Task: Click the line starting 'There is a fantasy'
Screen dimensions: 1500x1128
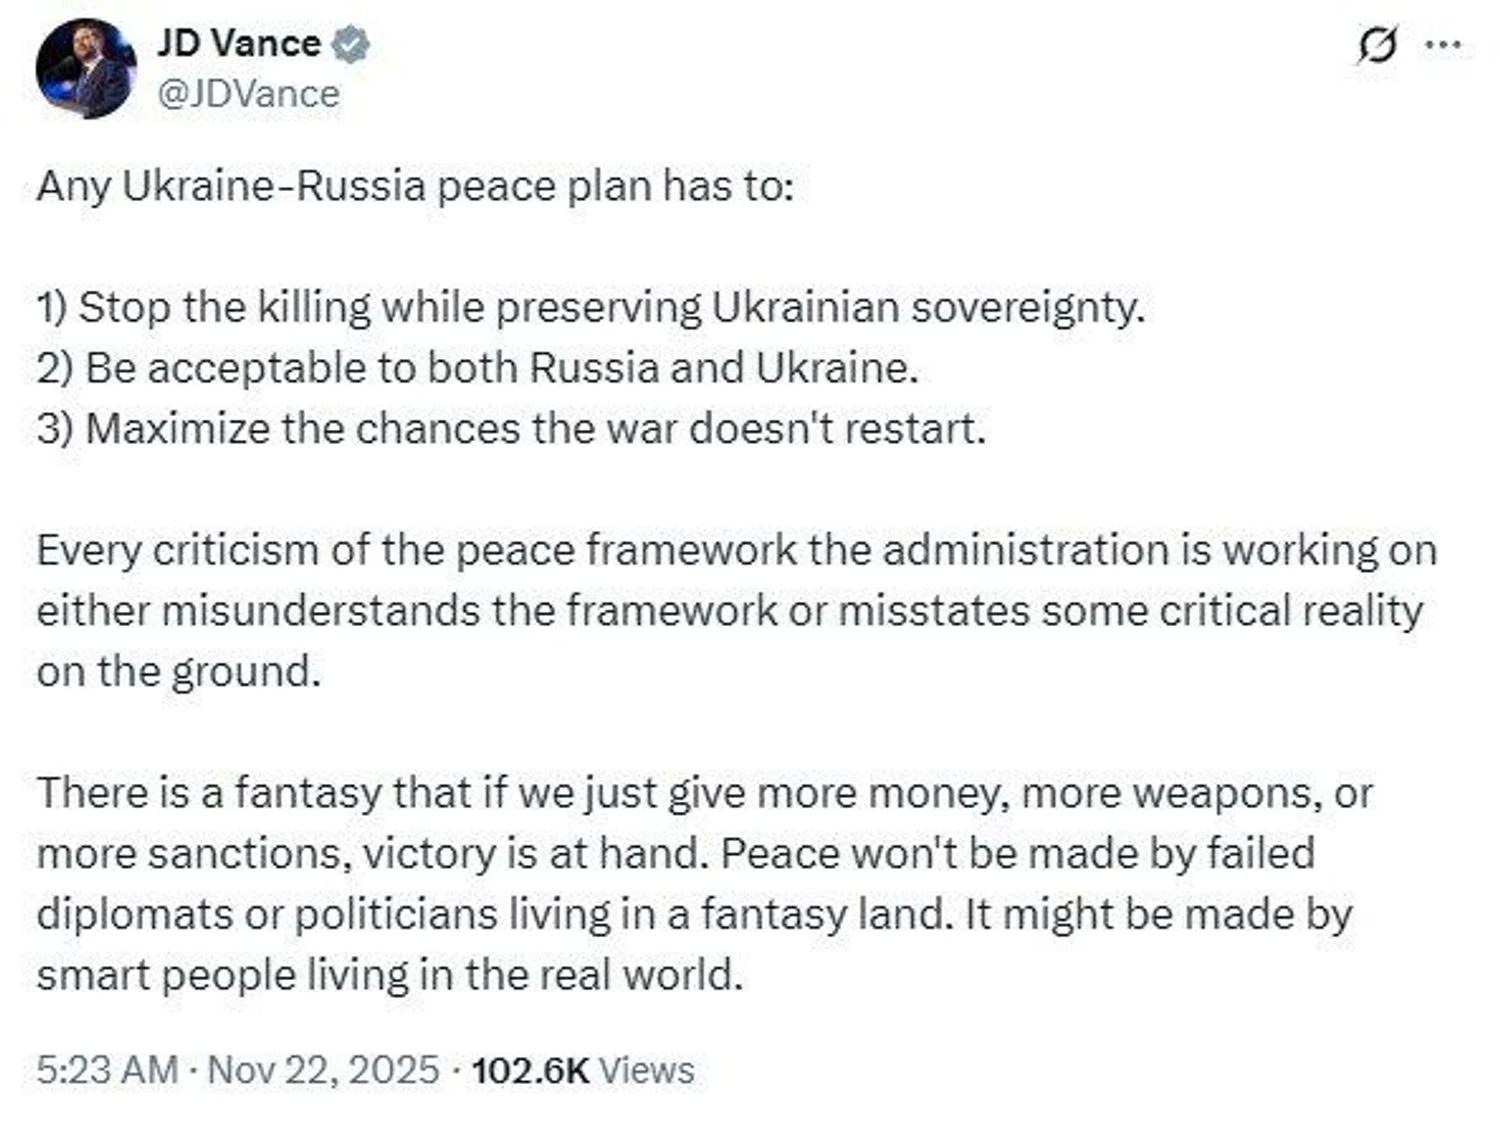Action: (704, 793)
